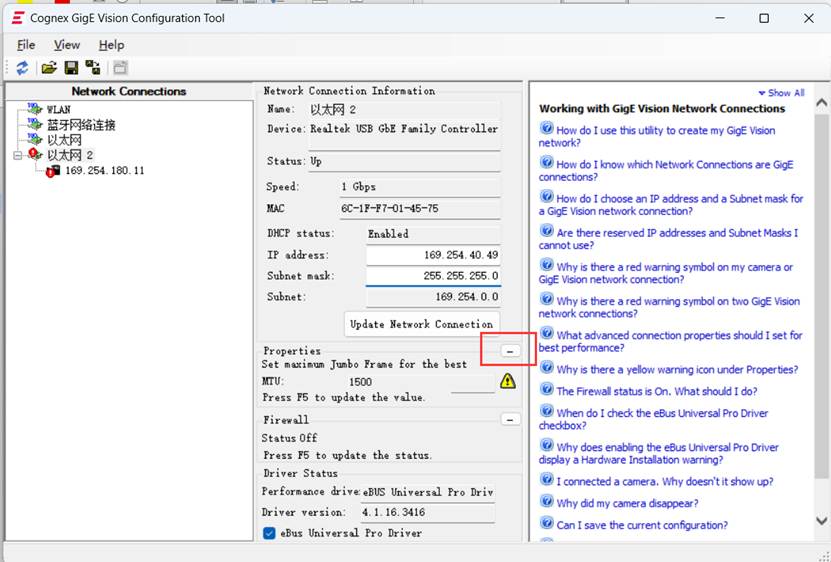Viewport: 831px width, 562px height.
Task: Click the red warning adapter icon of 以太网 2
Action: tap(35, 155)
